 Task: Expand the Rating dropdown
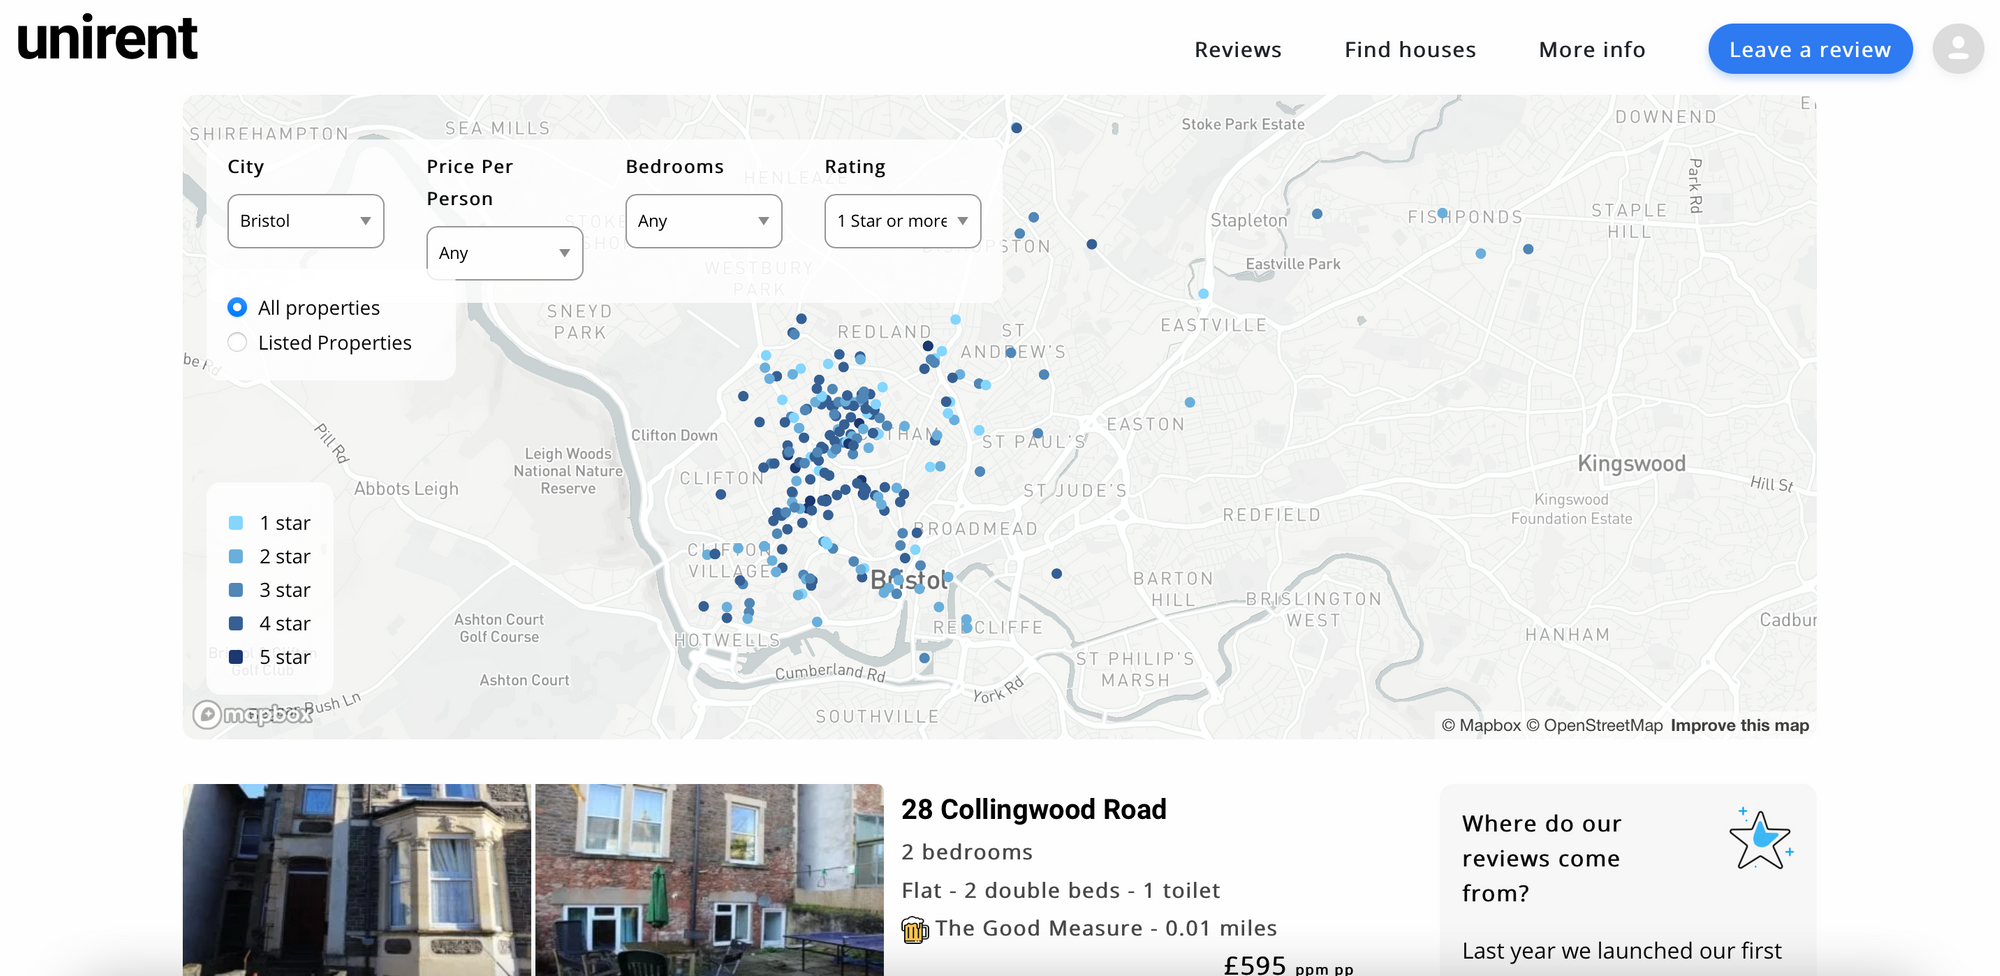[902, 221]
